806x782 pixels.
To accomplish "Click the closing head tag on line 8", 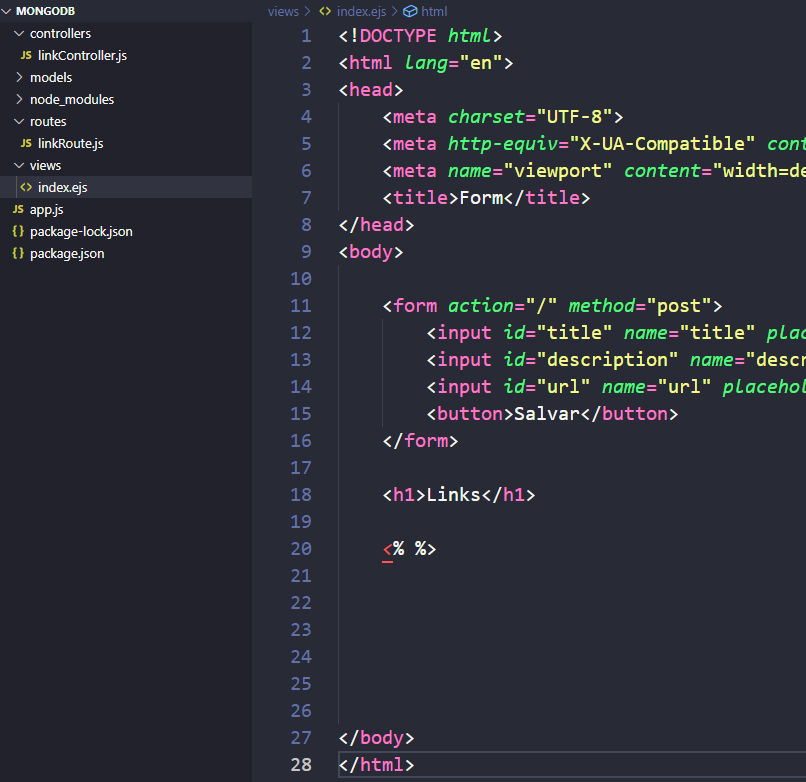I will coord(376,225).
